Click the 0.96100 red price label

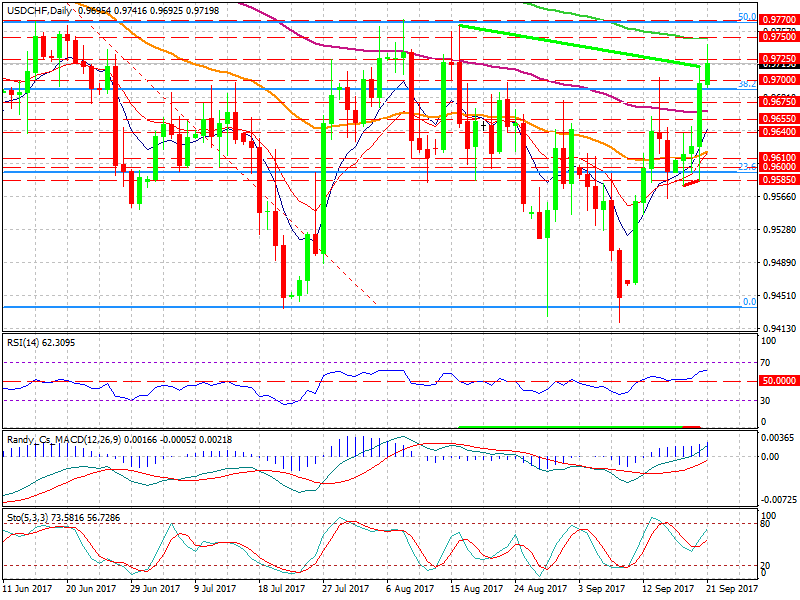(x=778, y=158)
